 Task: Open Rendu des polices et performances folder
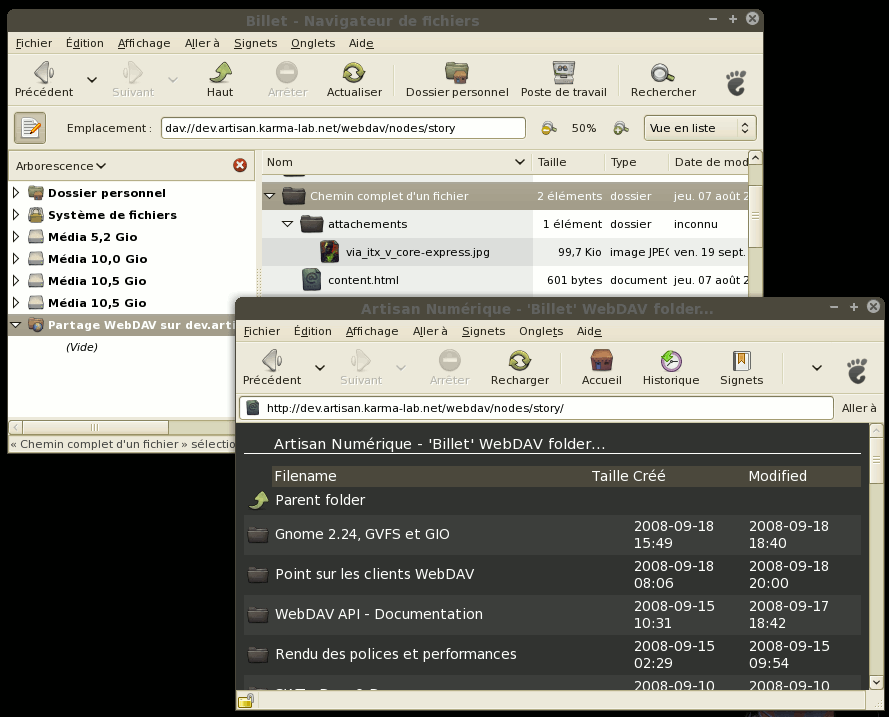coord(396,654)
